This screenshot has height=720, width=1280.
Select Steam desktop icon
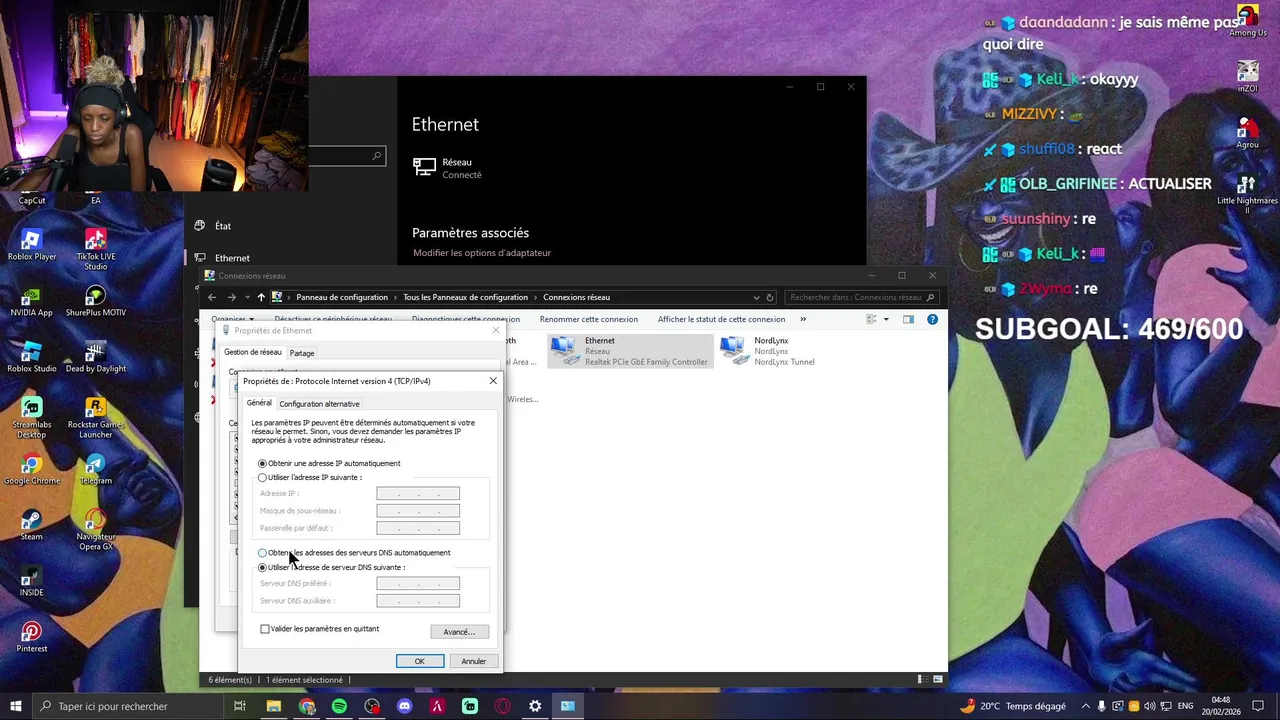click(31, 525)
